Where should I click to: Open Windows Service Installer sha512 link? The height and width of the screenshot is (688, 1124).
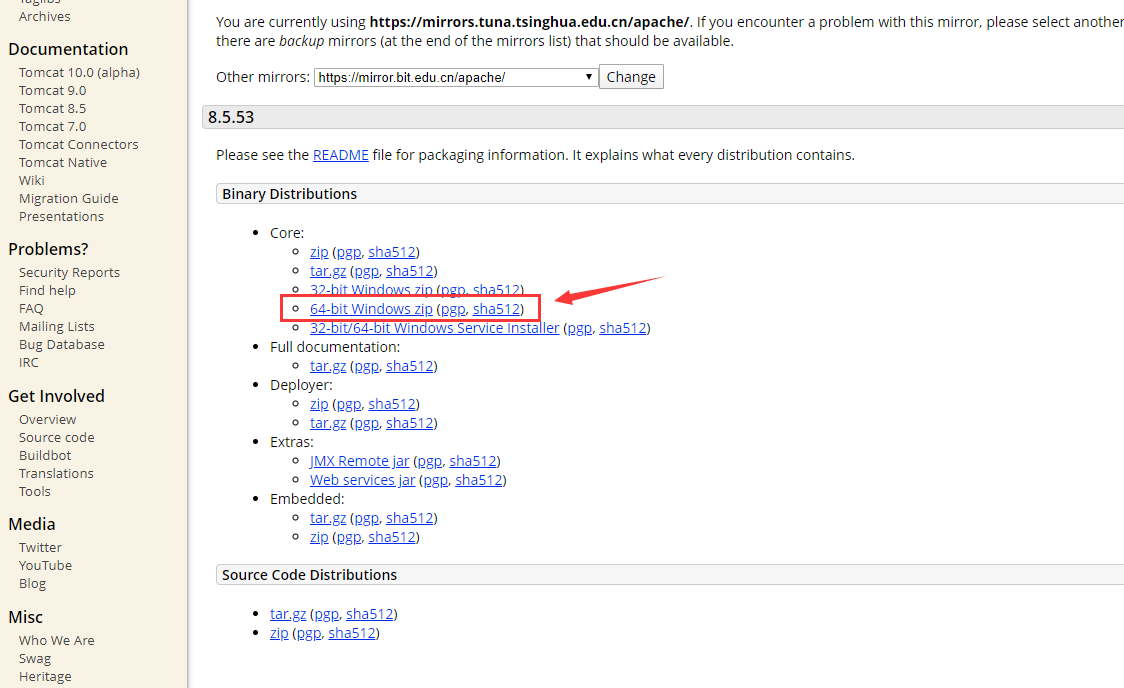coord(623,328)
